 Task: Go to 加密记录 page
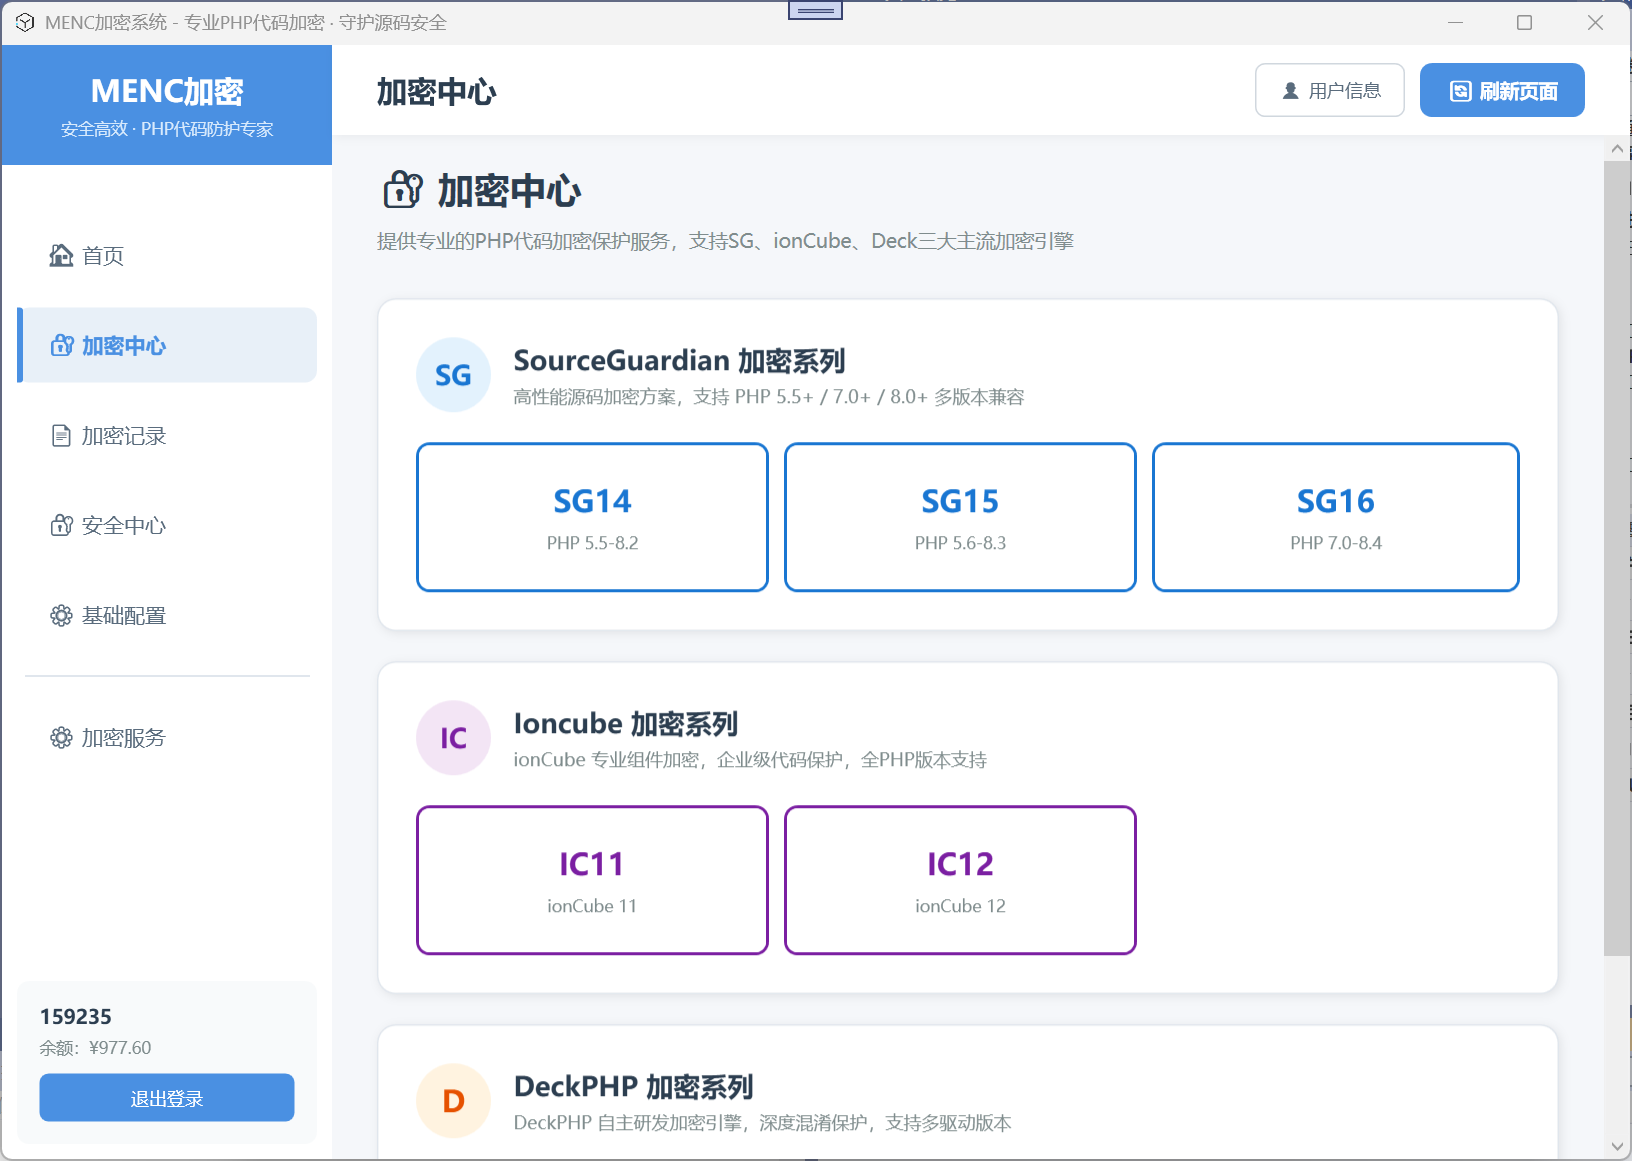coord(167,436)
